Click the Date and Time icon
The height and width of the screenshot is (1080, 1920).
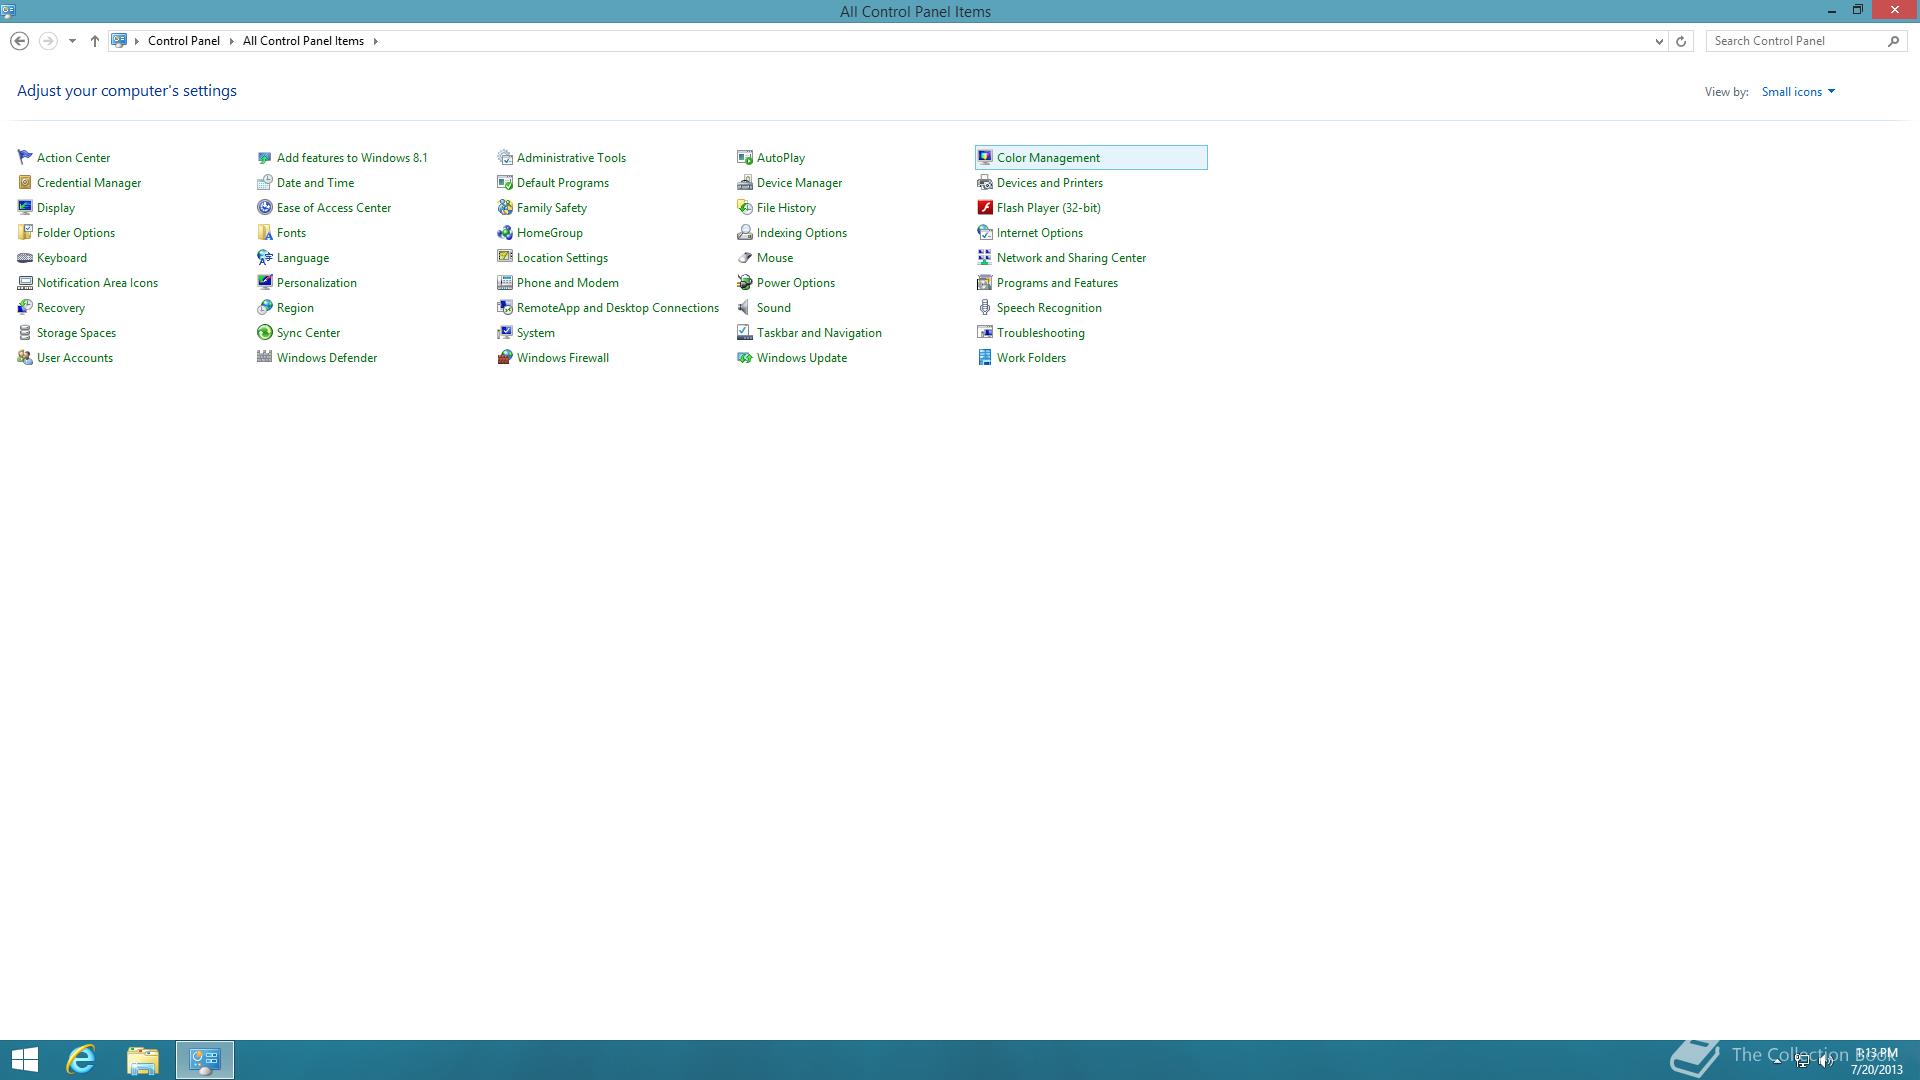pyautogui.click(x=265, y=182)
